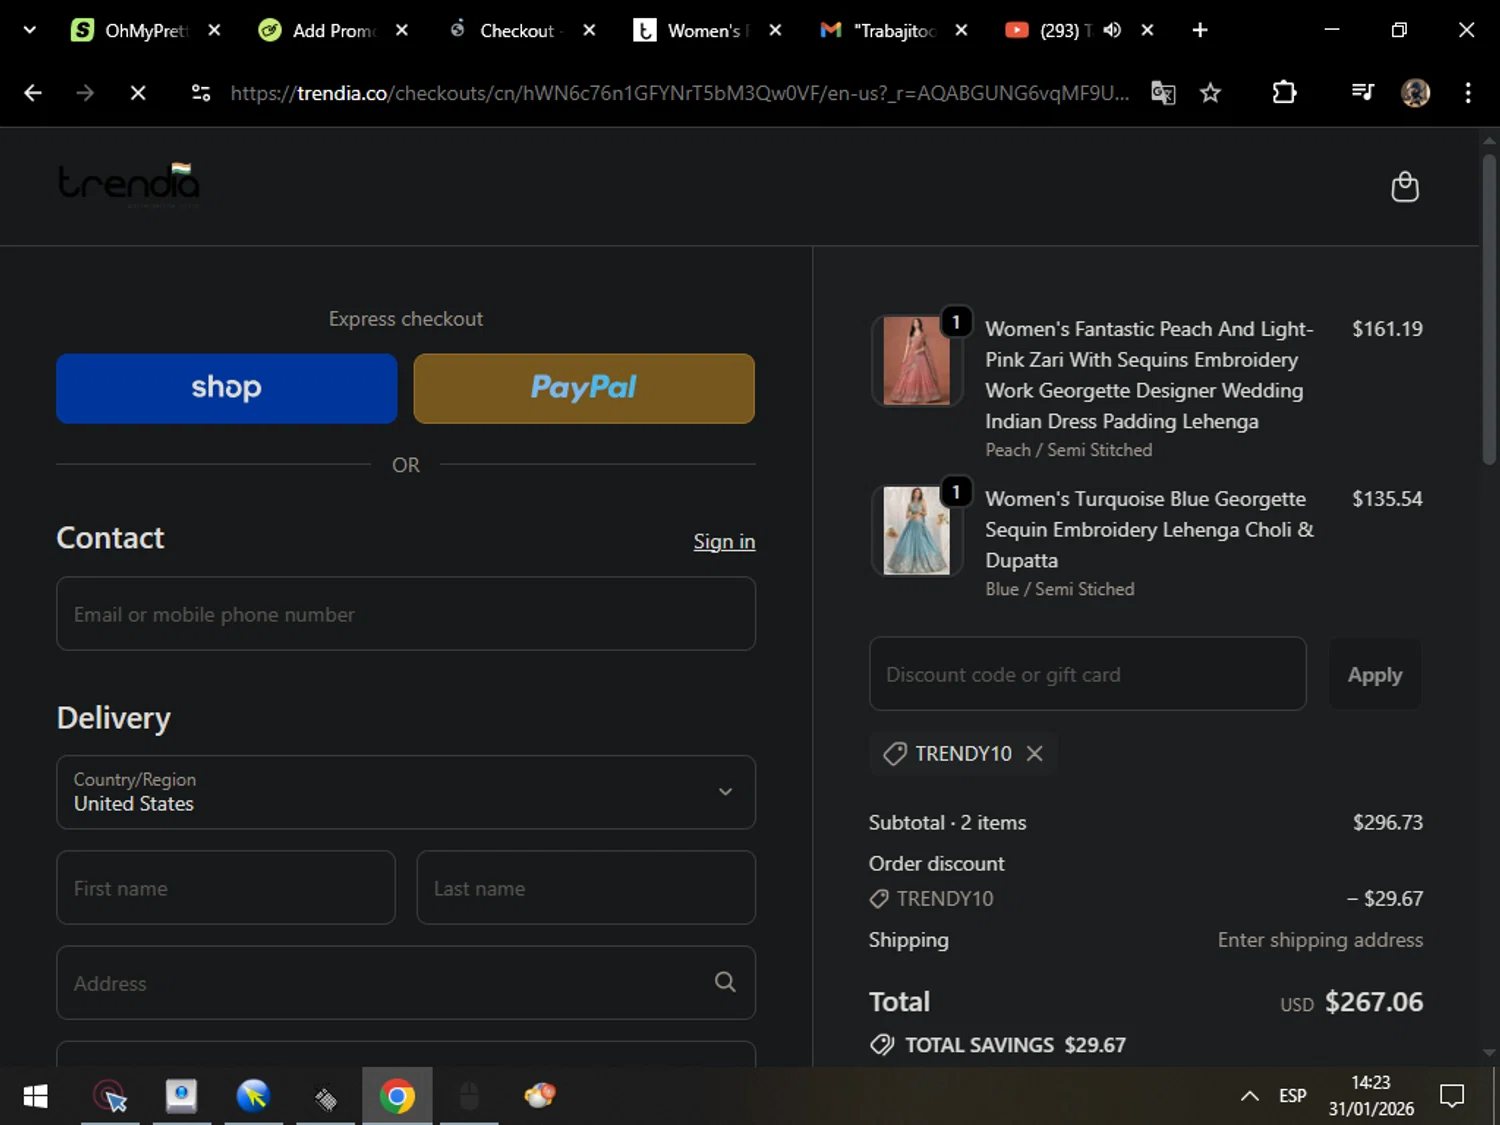This screenshot has height=1125, width=1500.
Task: Open Chrome three-dot menu
Action: point(1468,93)
